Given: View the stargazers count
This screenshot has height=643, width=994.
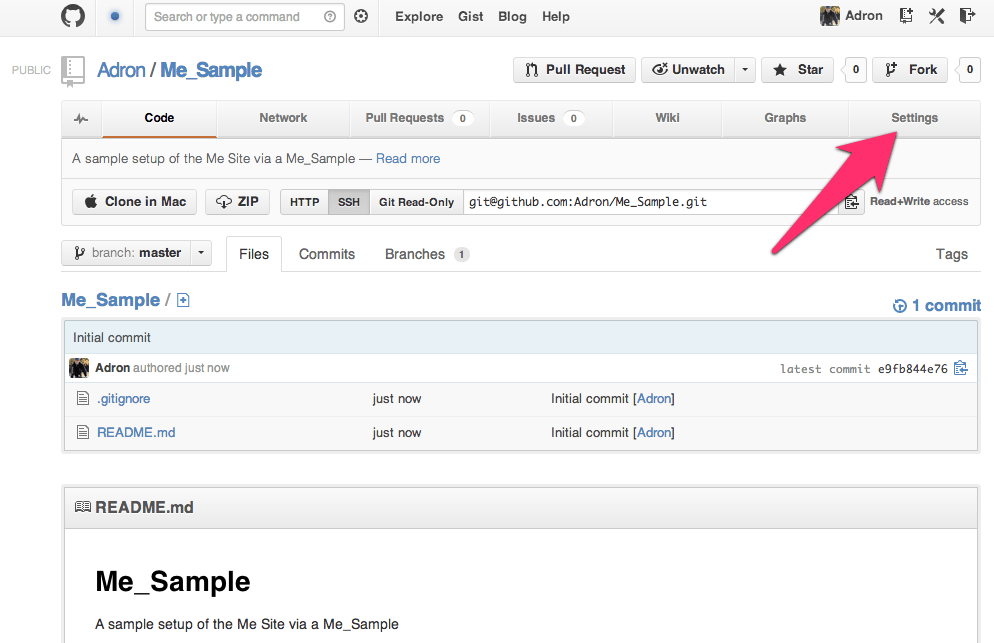Looking at the screenshot, I should click(x=855, y=70).
